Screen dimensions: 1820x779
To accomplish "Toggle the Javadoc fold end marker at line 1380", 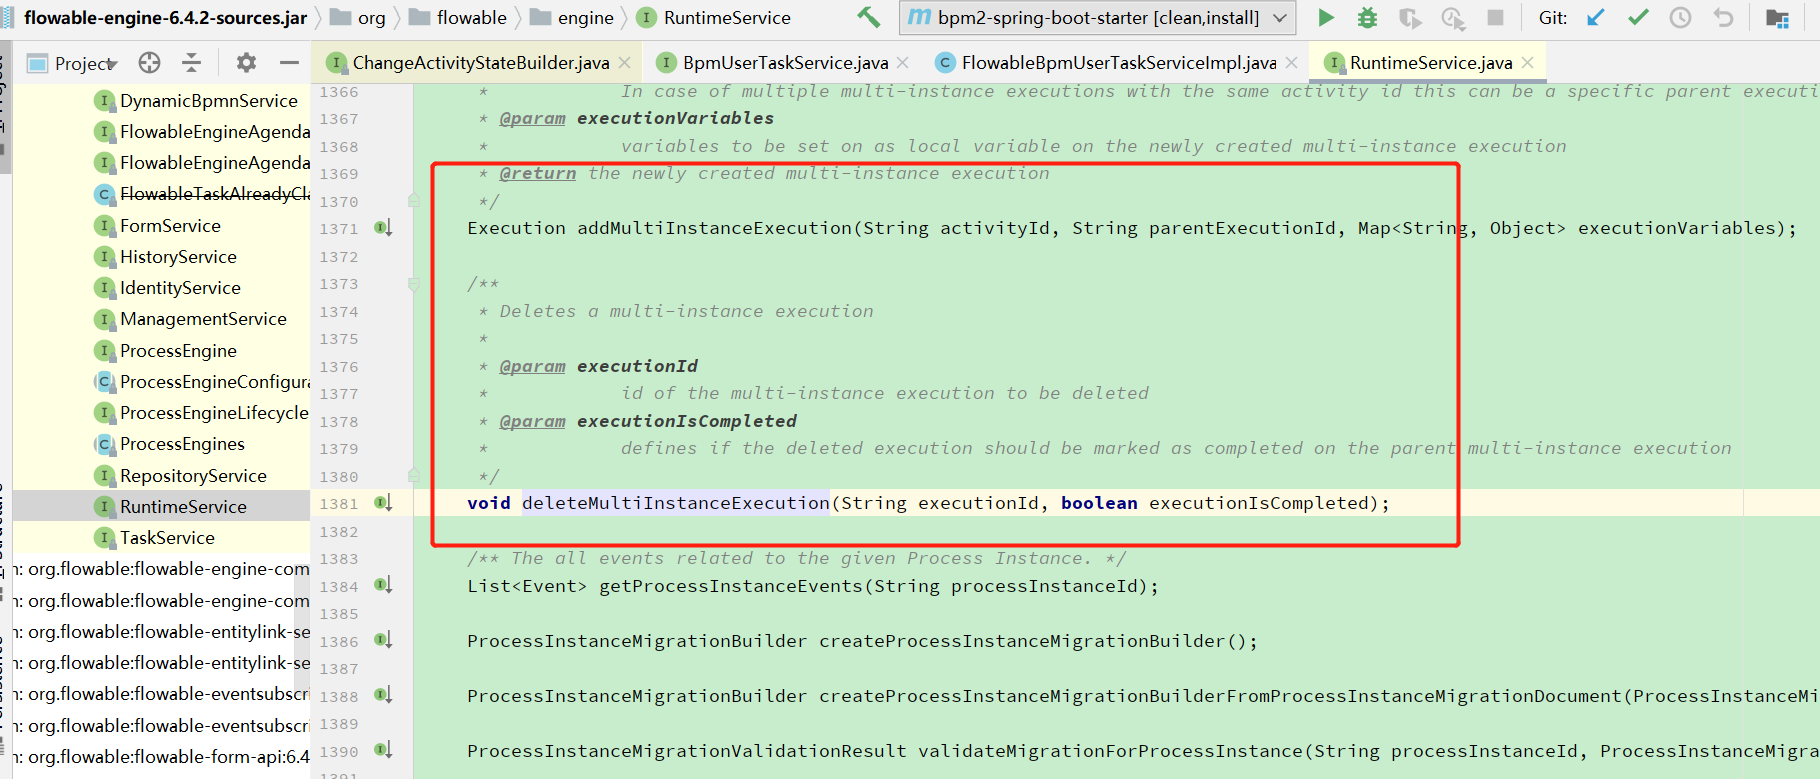I will [413, 476].
